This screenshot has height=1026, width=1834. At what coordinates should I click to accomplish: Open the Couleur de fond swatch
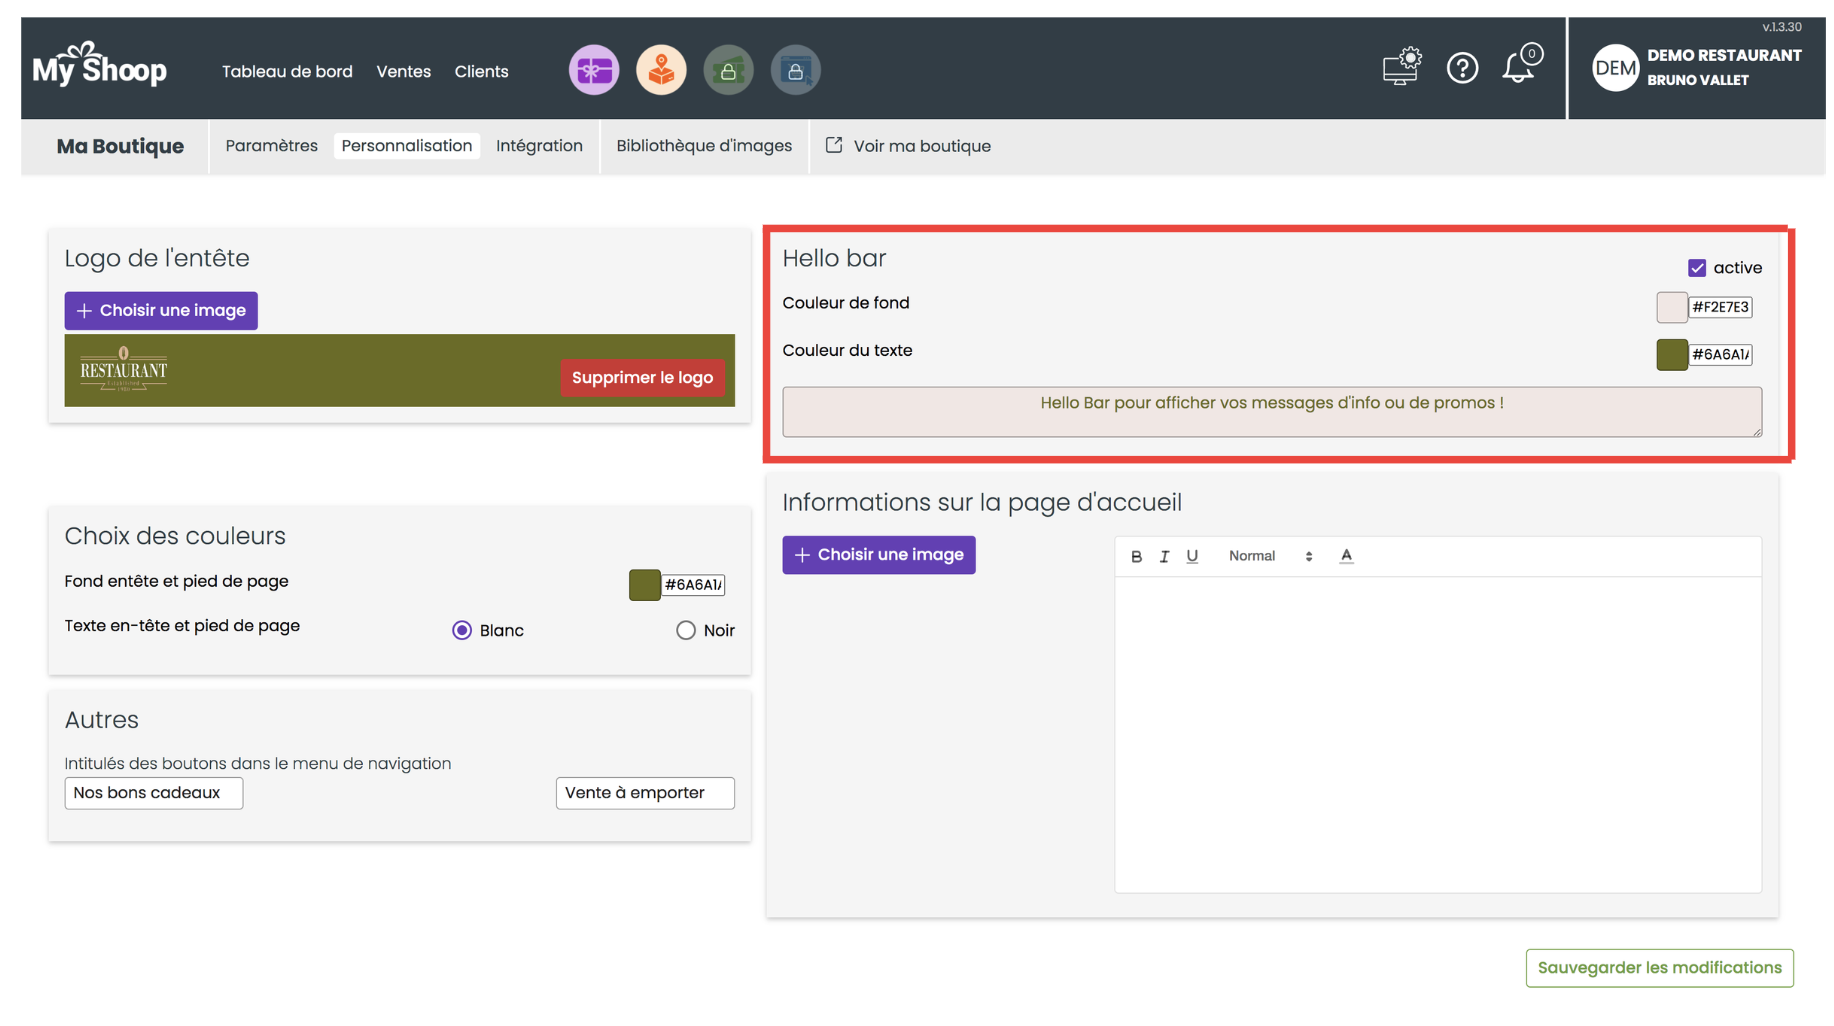point(1671,307)
